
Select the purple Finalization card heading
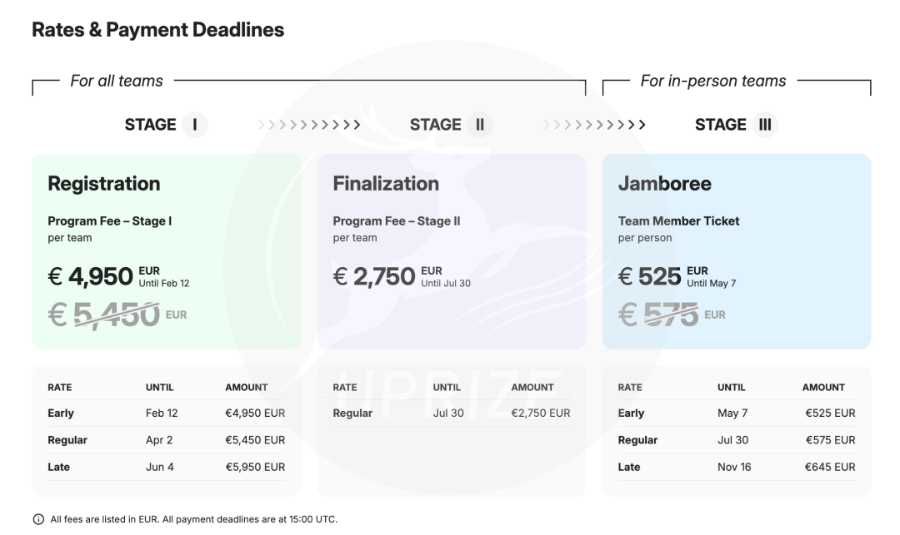[x=385, y=184]
